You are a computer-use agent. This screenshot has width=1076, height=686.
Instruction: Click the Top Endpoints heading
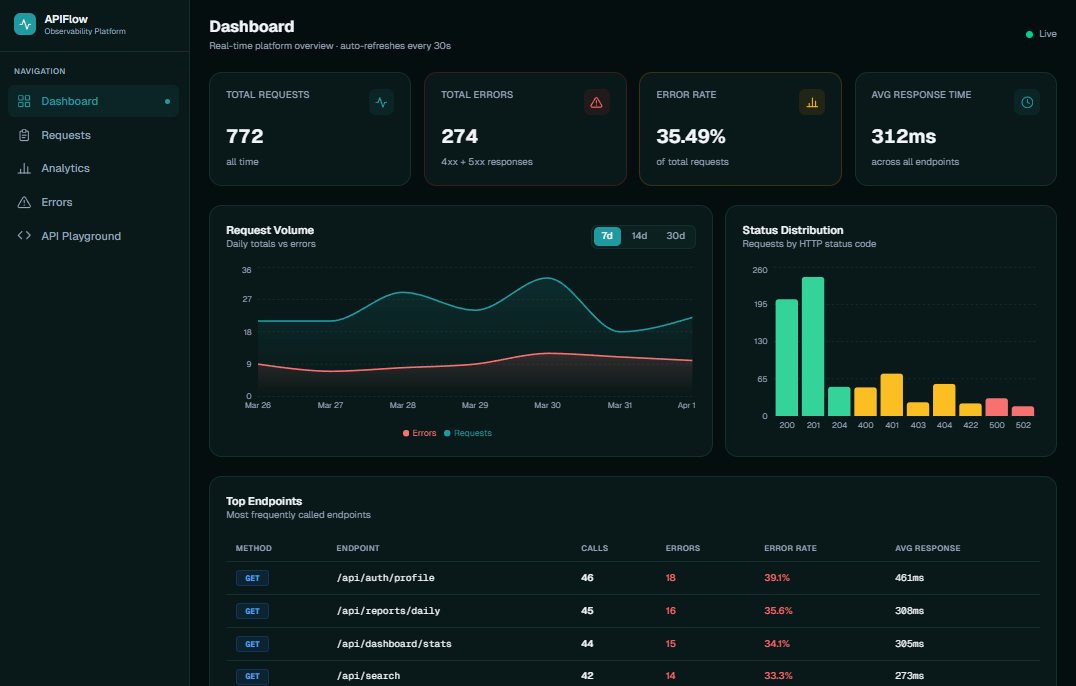point(264,501)
